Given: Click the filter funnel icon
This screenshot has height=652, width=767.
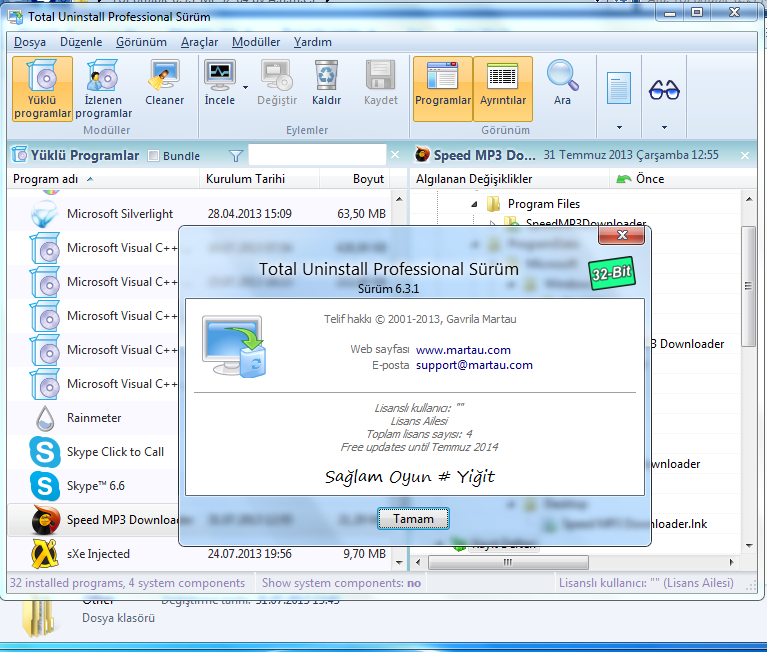Looking at the screenshot, I should click(236, 156).
